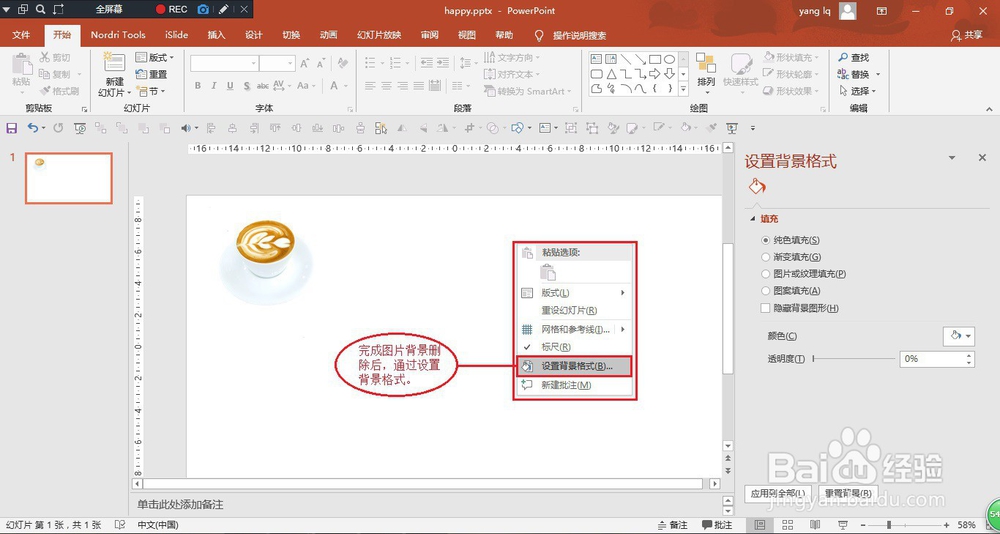Open the Section (节) dropdown
The image size is (1000, 534).
tap(151, 91)
